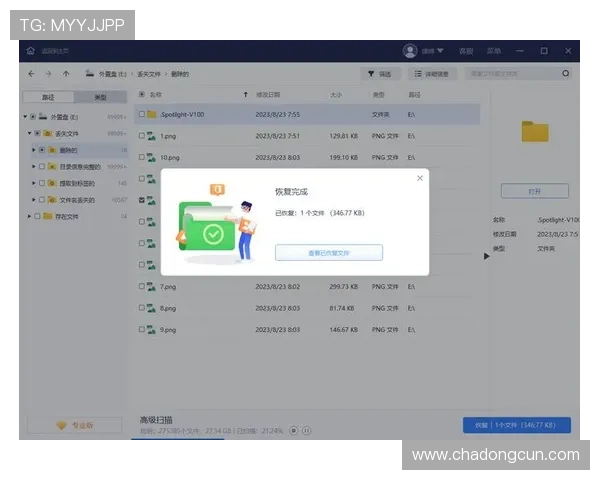
Task: Click the 删除的 breadcrumb item
Action: click(x=180, y=74)
